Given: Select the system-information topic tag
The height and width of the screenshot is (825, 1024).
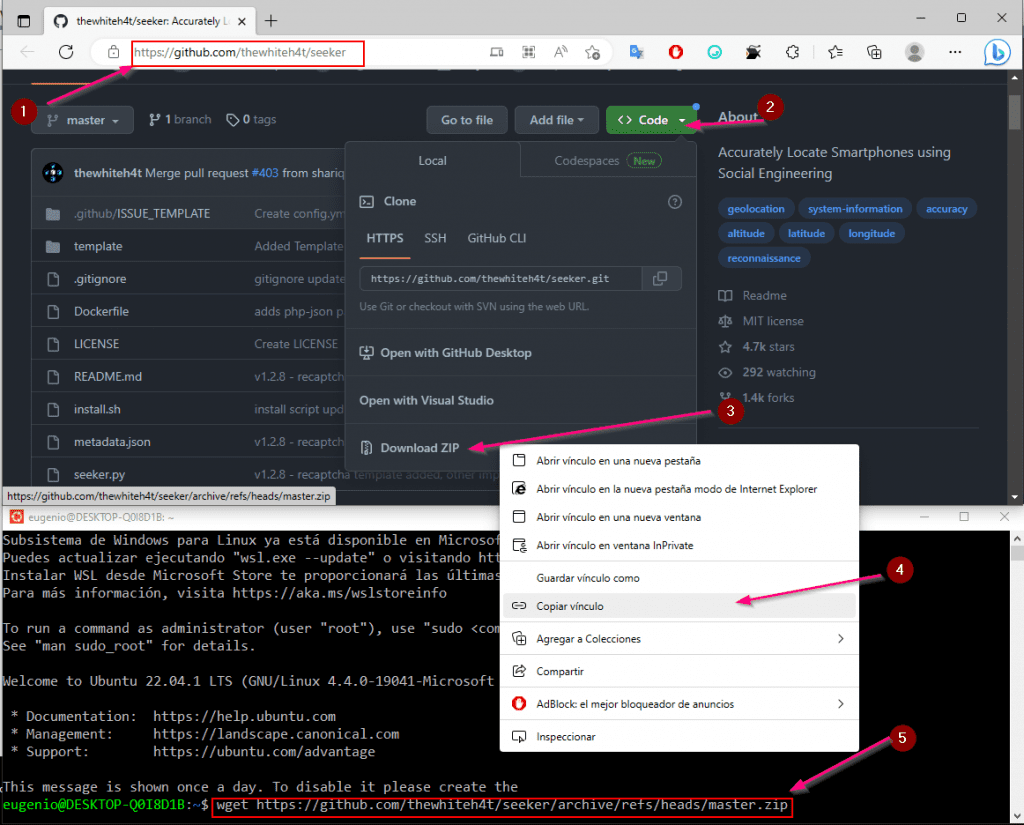Looking at the screenshot, I should [855, 209].
